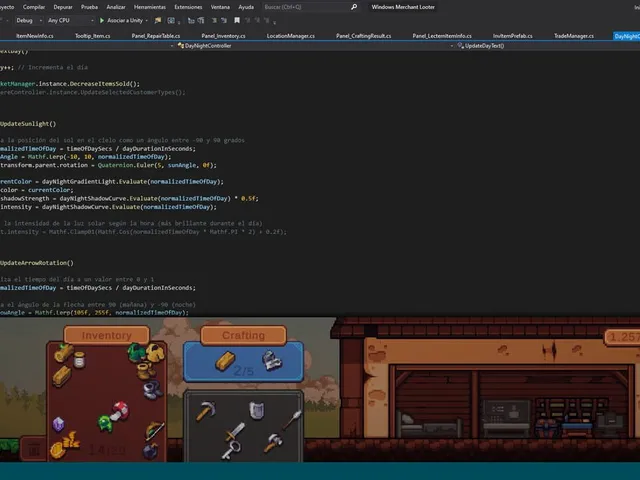Click the Crafting header button
Viewport: 640px width, 480px height.
pyautogui.click(x=243, y=335)
